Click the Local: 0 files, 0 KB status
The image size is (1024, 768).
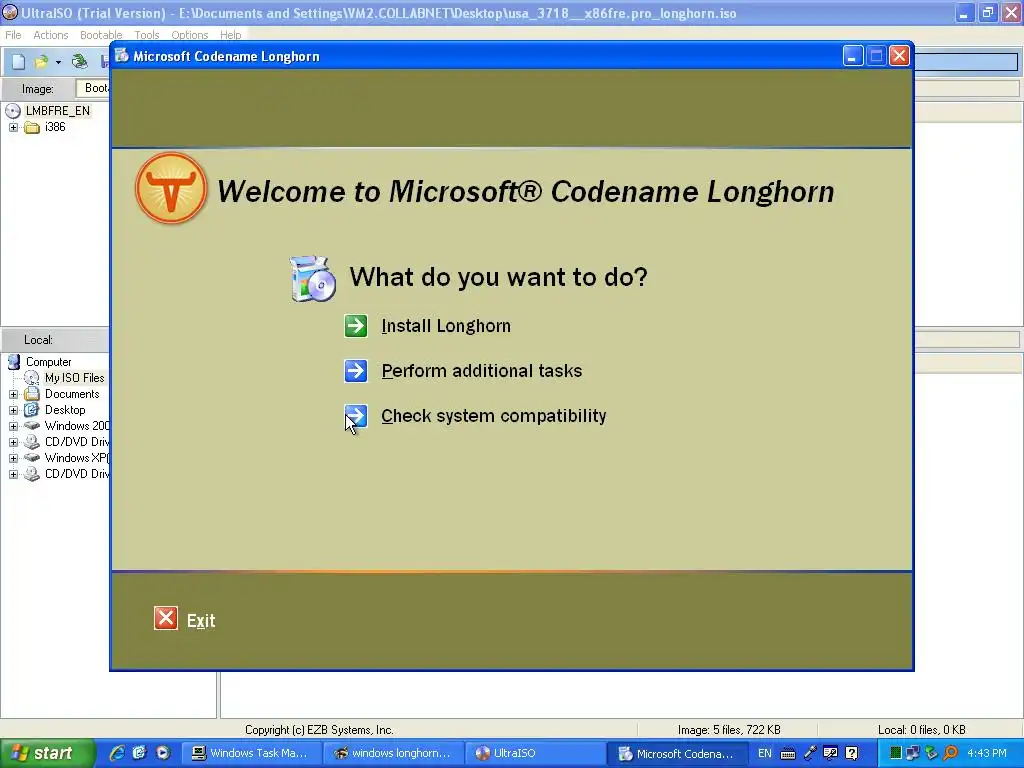pyautogui.click(x=921, y=729)
